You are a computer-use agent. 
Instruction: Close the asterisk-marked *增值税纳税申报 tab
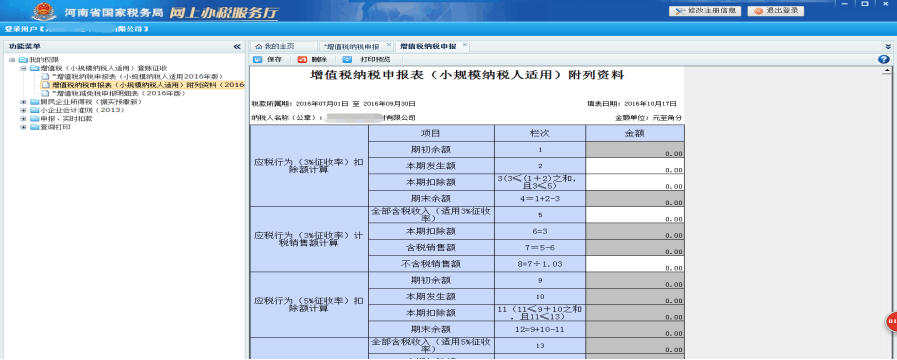coord(388,45)
